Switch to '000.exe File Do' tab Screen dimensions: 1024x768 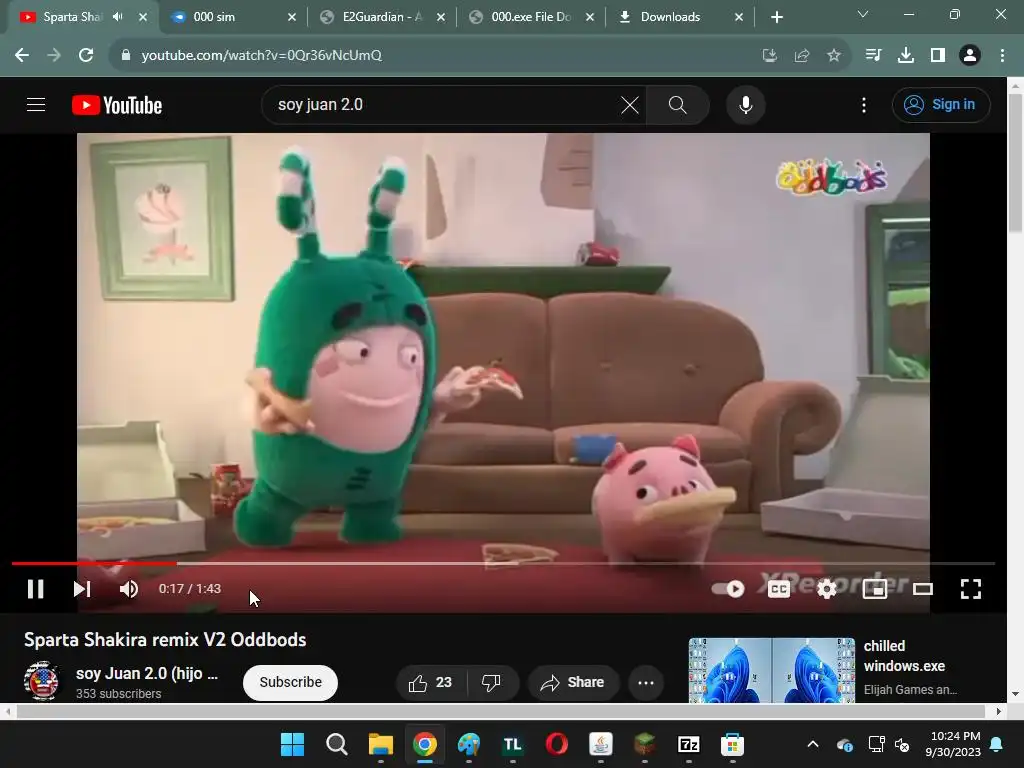(x=530, y=17)
